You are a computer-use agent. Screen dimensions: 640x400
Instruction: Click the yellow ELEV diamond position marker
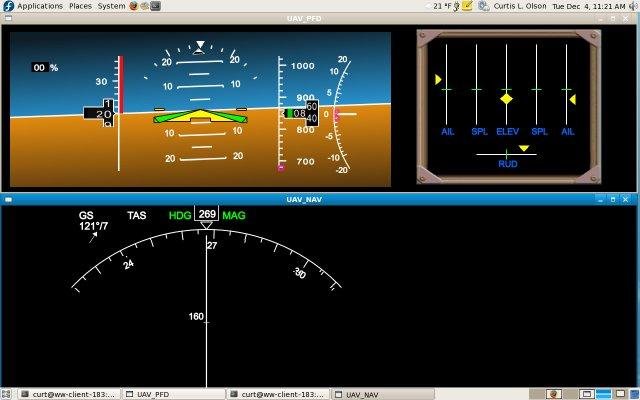click(507, 99)
